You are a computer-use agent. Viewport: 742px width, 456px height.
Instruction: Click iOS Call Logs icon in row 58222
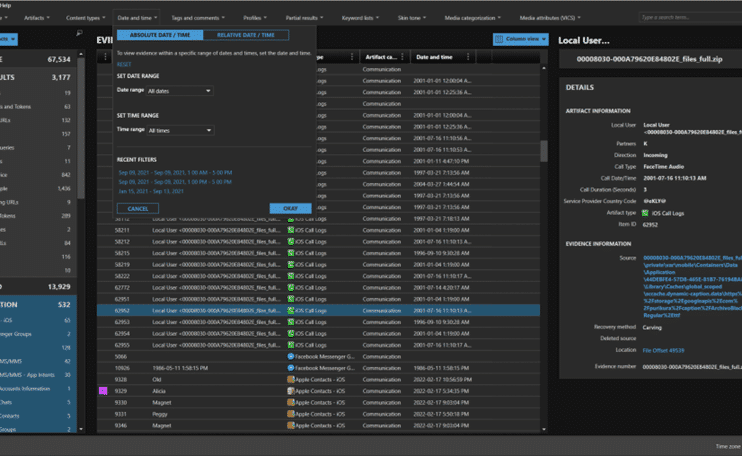(x=291, y=276)
